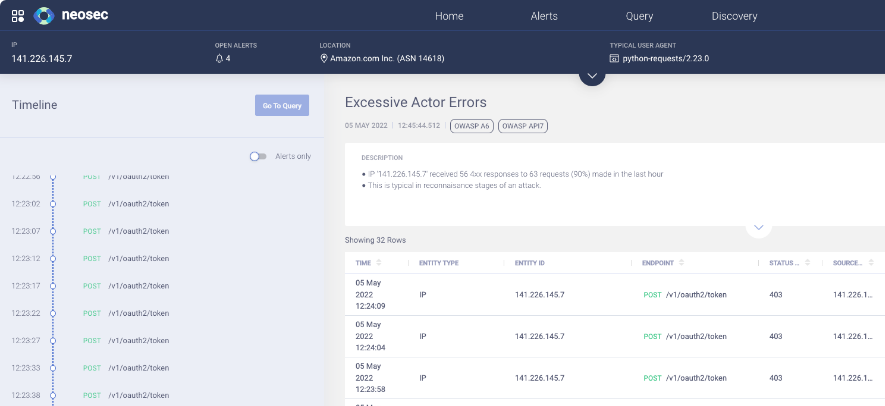Select timeline marker at 12:23:27

pos(53,340)
